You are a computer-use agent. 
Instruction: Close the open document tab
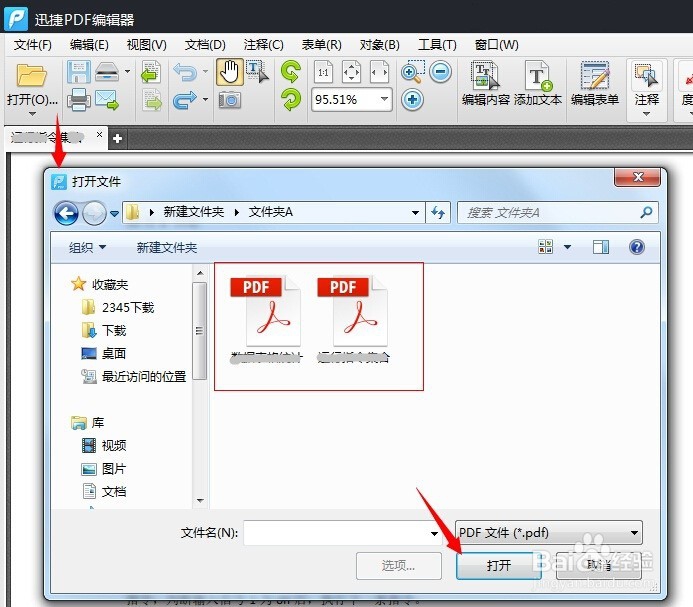(x=99, y=134)
